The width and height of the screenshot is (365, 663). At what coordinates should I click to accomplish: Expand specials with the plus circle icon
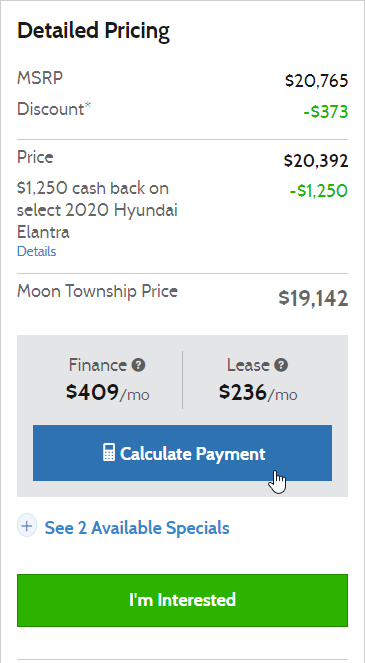(27, 526)
